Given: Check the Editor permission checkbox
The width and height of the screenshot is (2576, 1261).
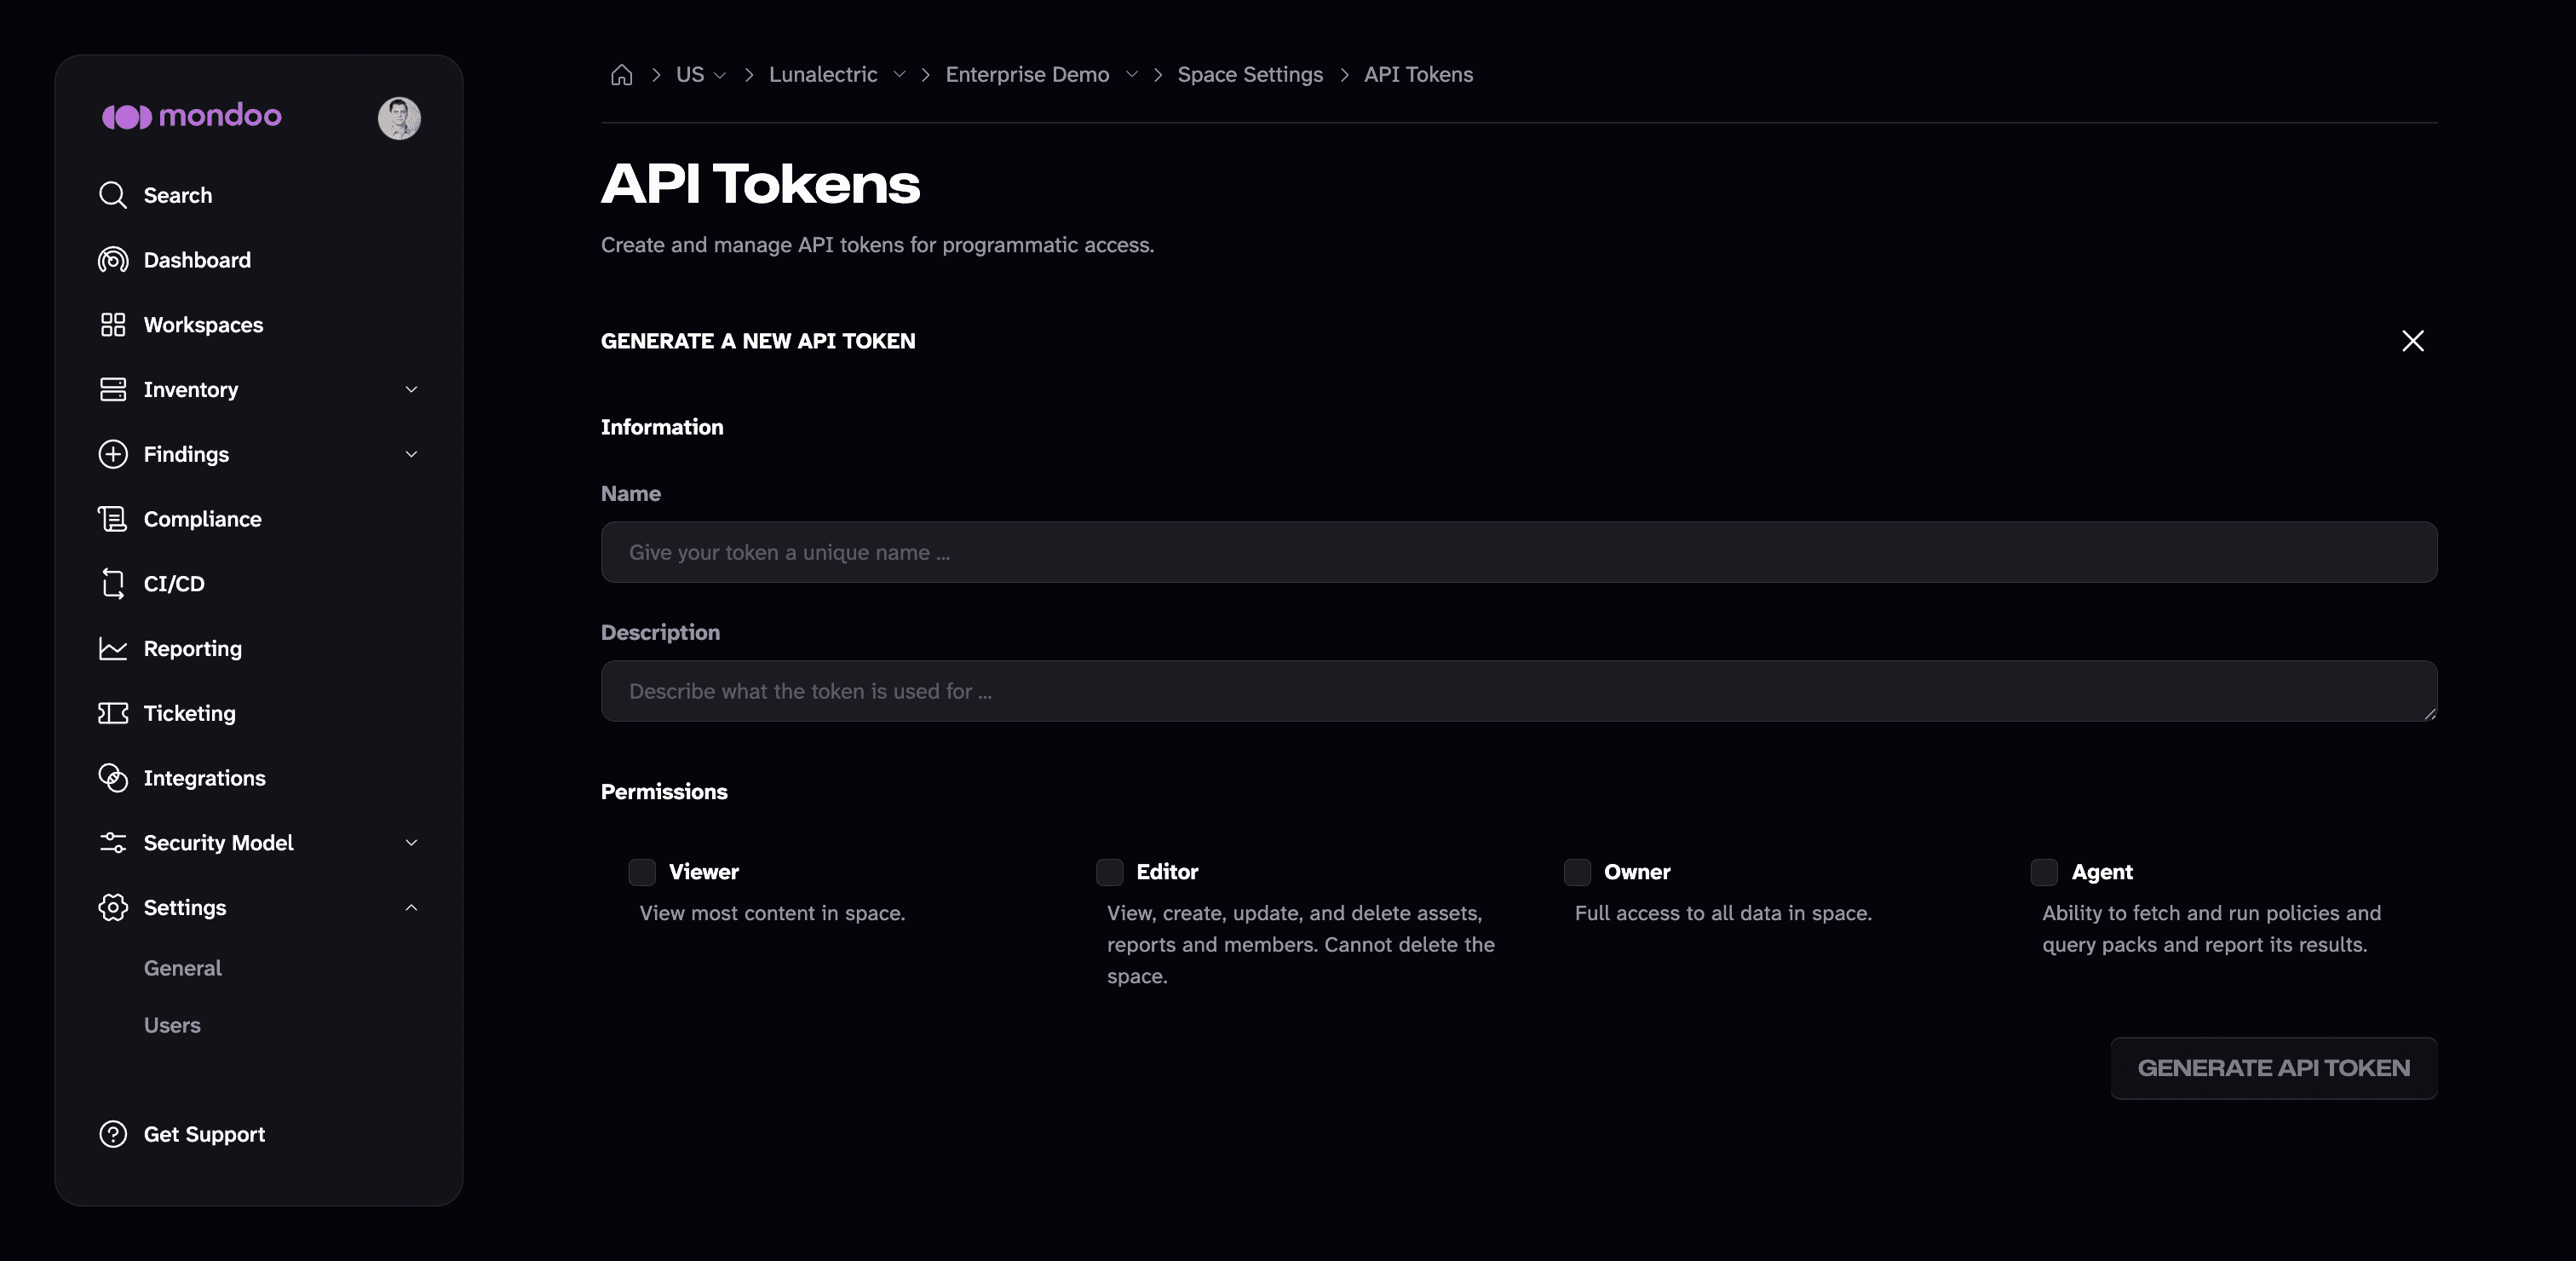Looking at the screenshot, I should (x=1110, y=872).
